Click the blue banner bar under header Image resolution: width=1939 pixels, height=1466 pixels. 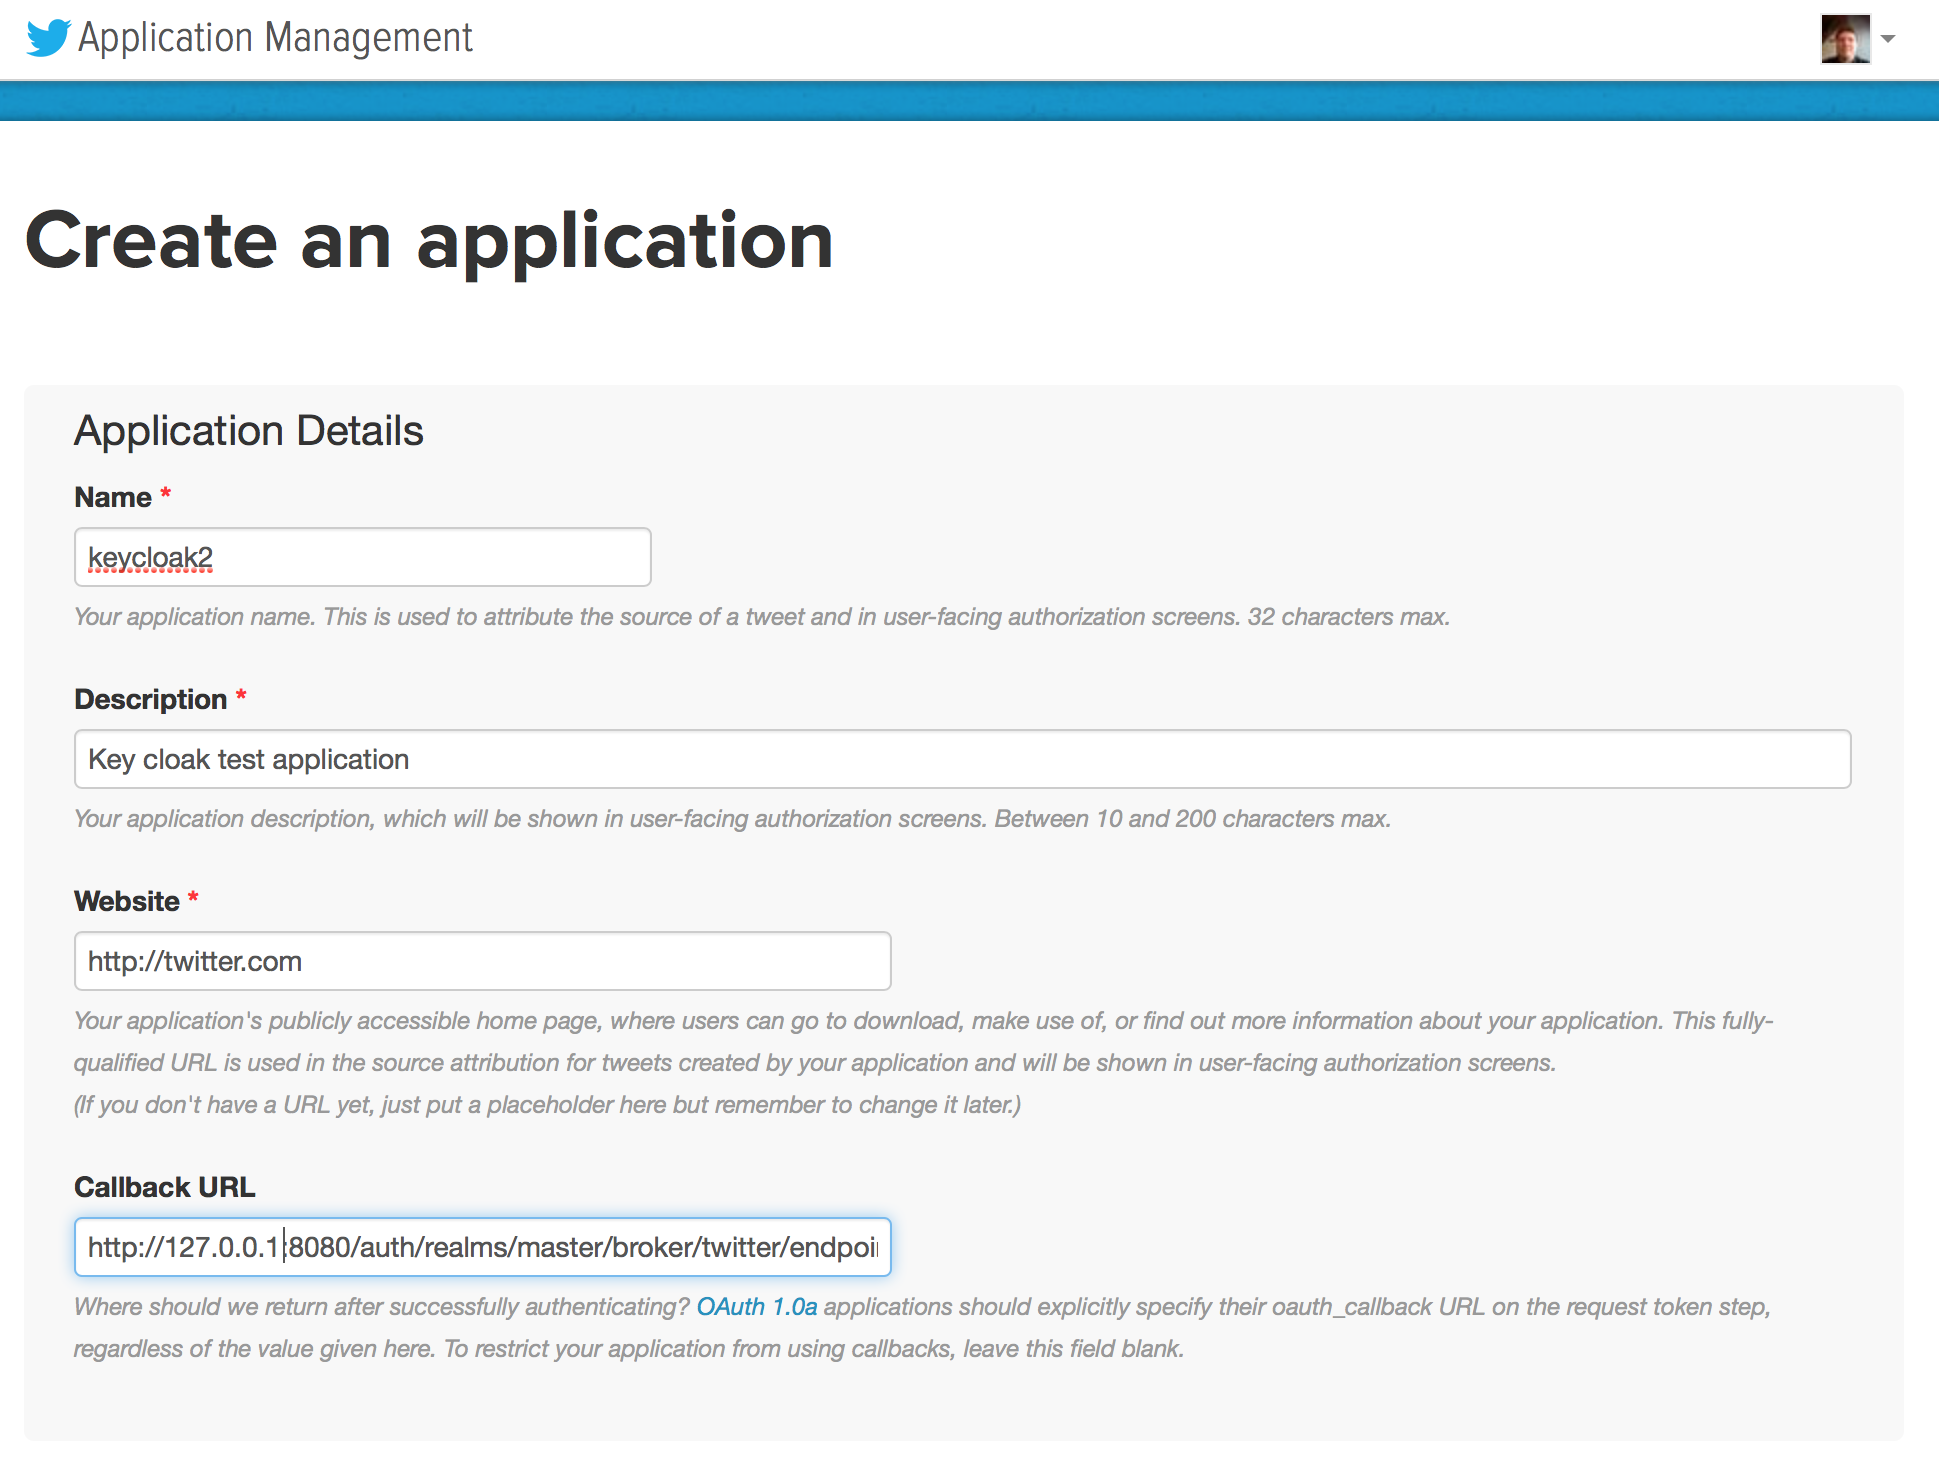969,101
